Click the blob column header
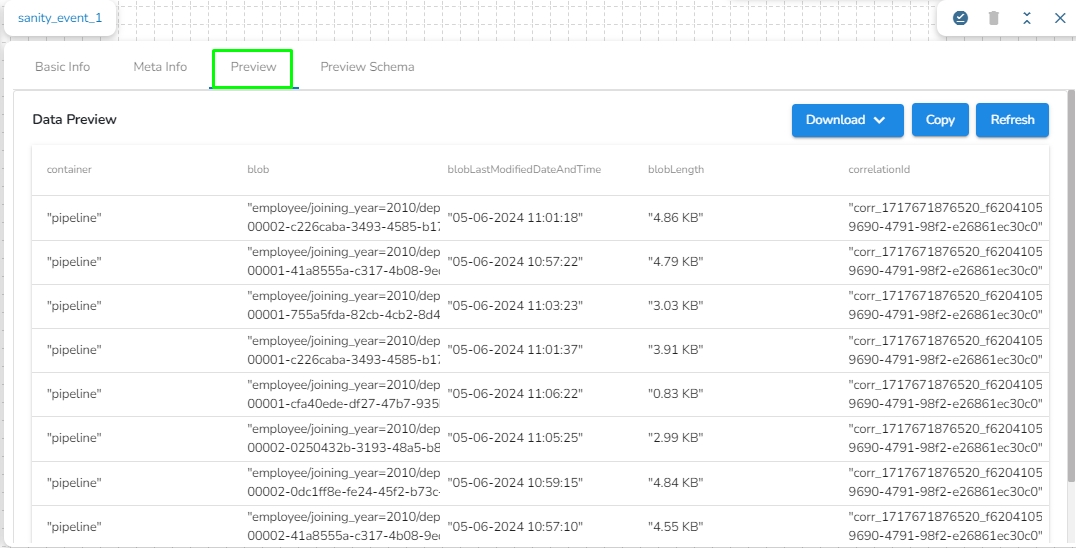This screenshot has height=548, width=1076. 258,169
